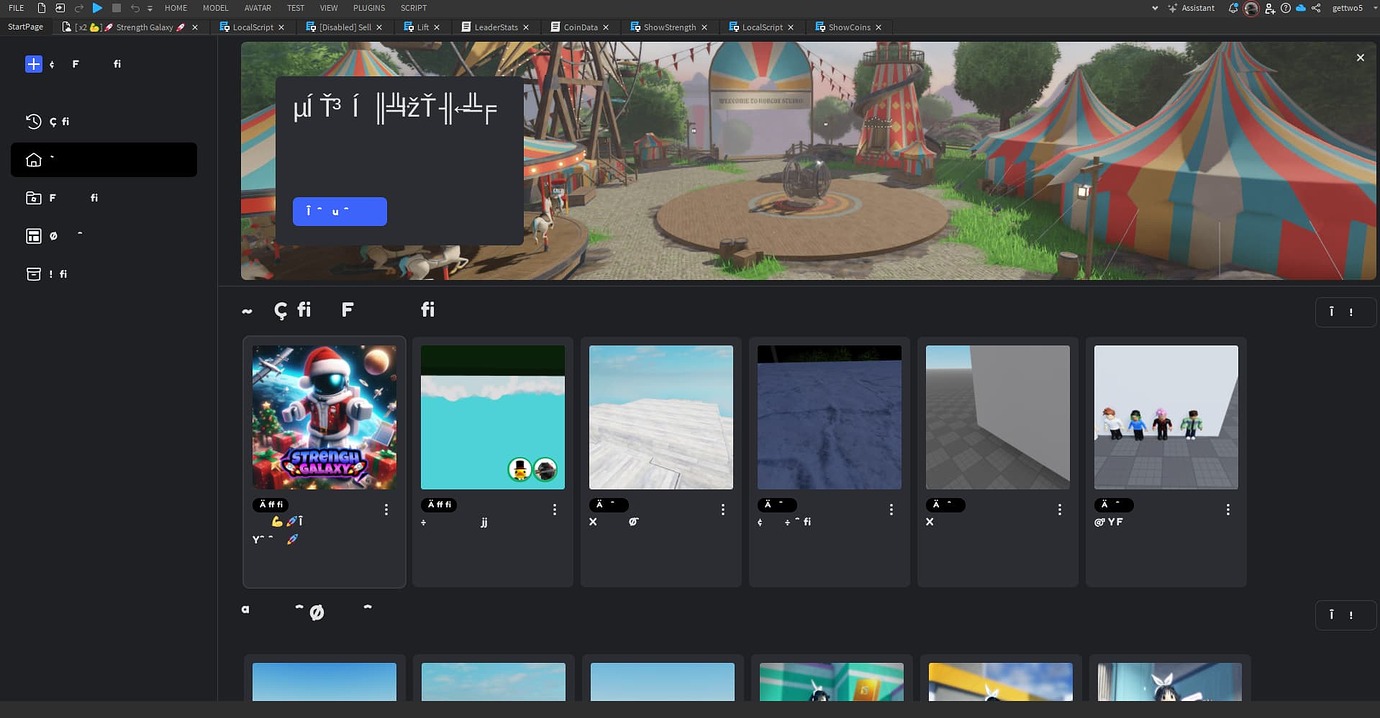Switch to the Strength Galaxy tab
The width and height of the screenshot is (1380, 718).
pyautogui.click(x=130, y=27)
